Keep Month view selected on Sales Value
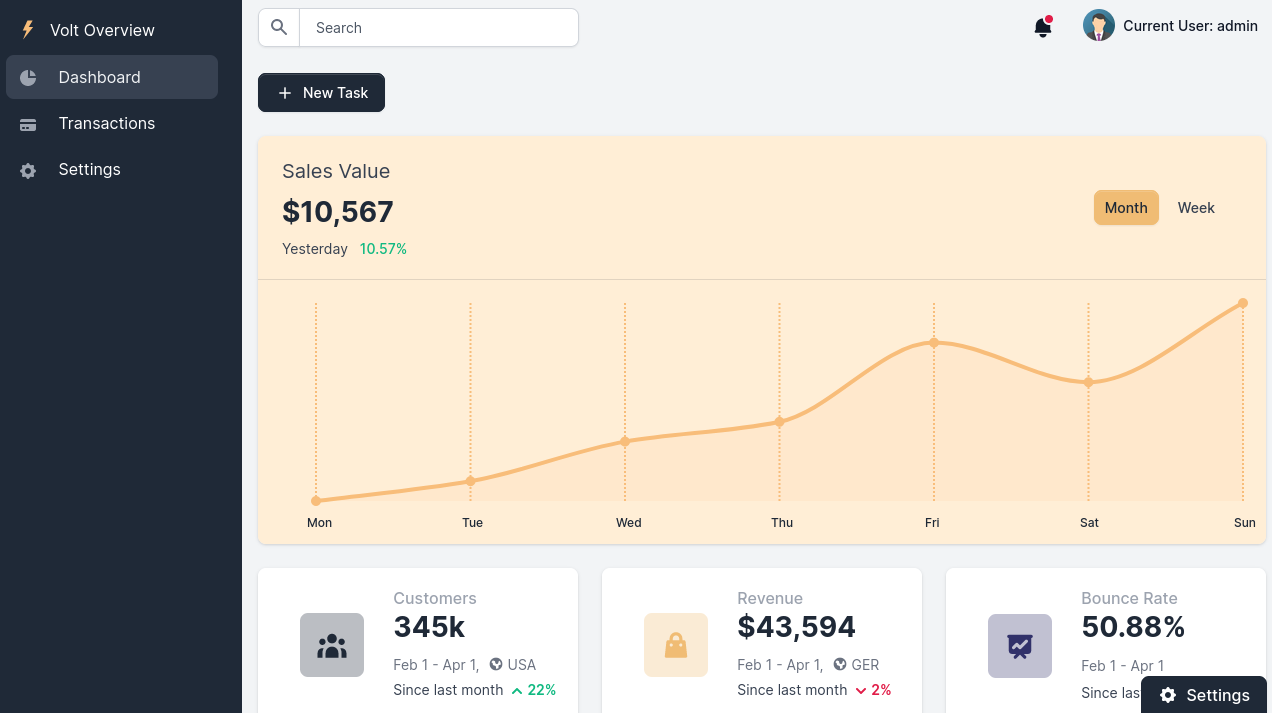Image resolution: width=1272 pixels, height=713 pixels. point(1126,207)
